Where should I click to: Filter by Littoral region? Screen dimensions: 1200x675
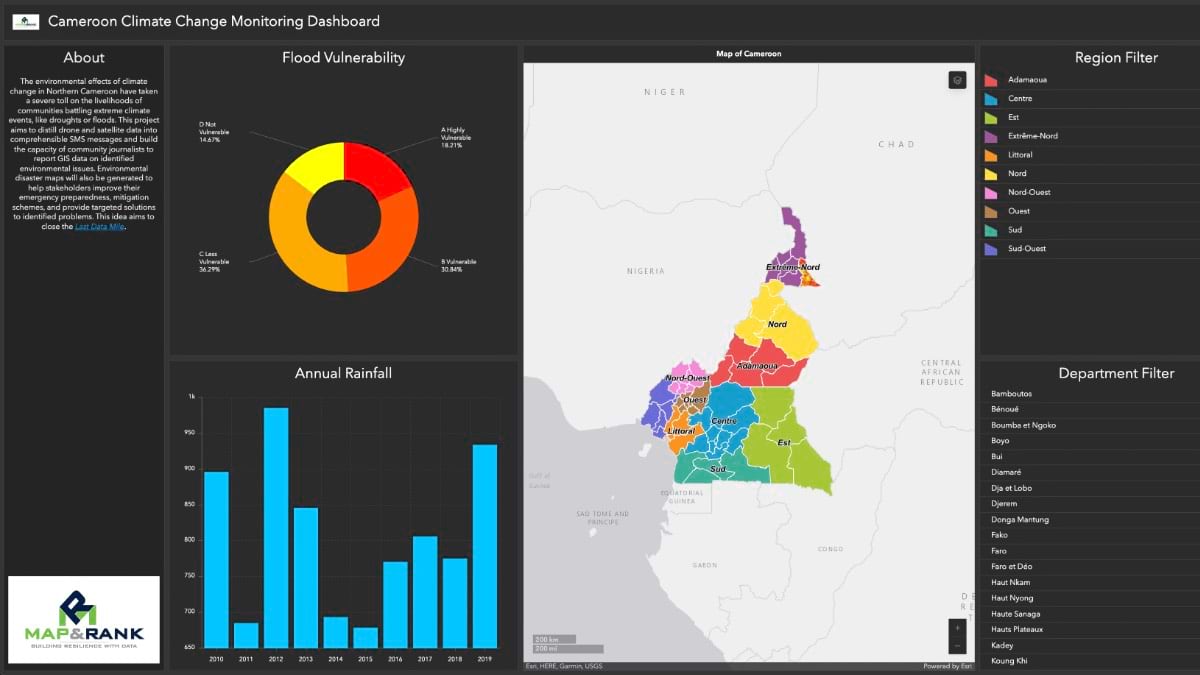click(1088, 155)
